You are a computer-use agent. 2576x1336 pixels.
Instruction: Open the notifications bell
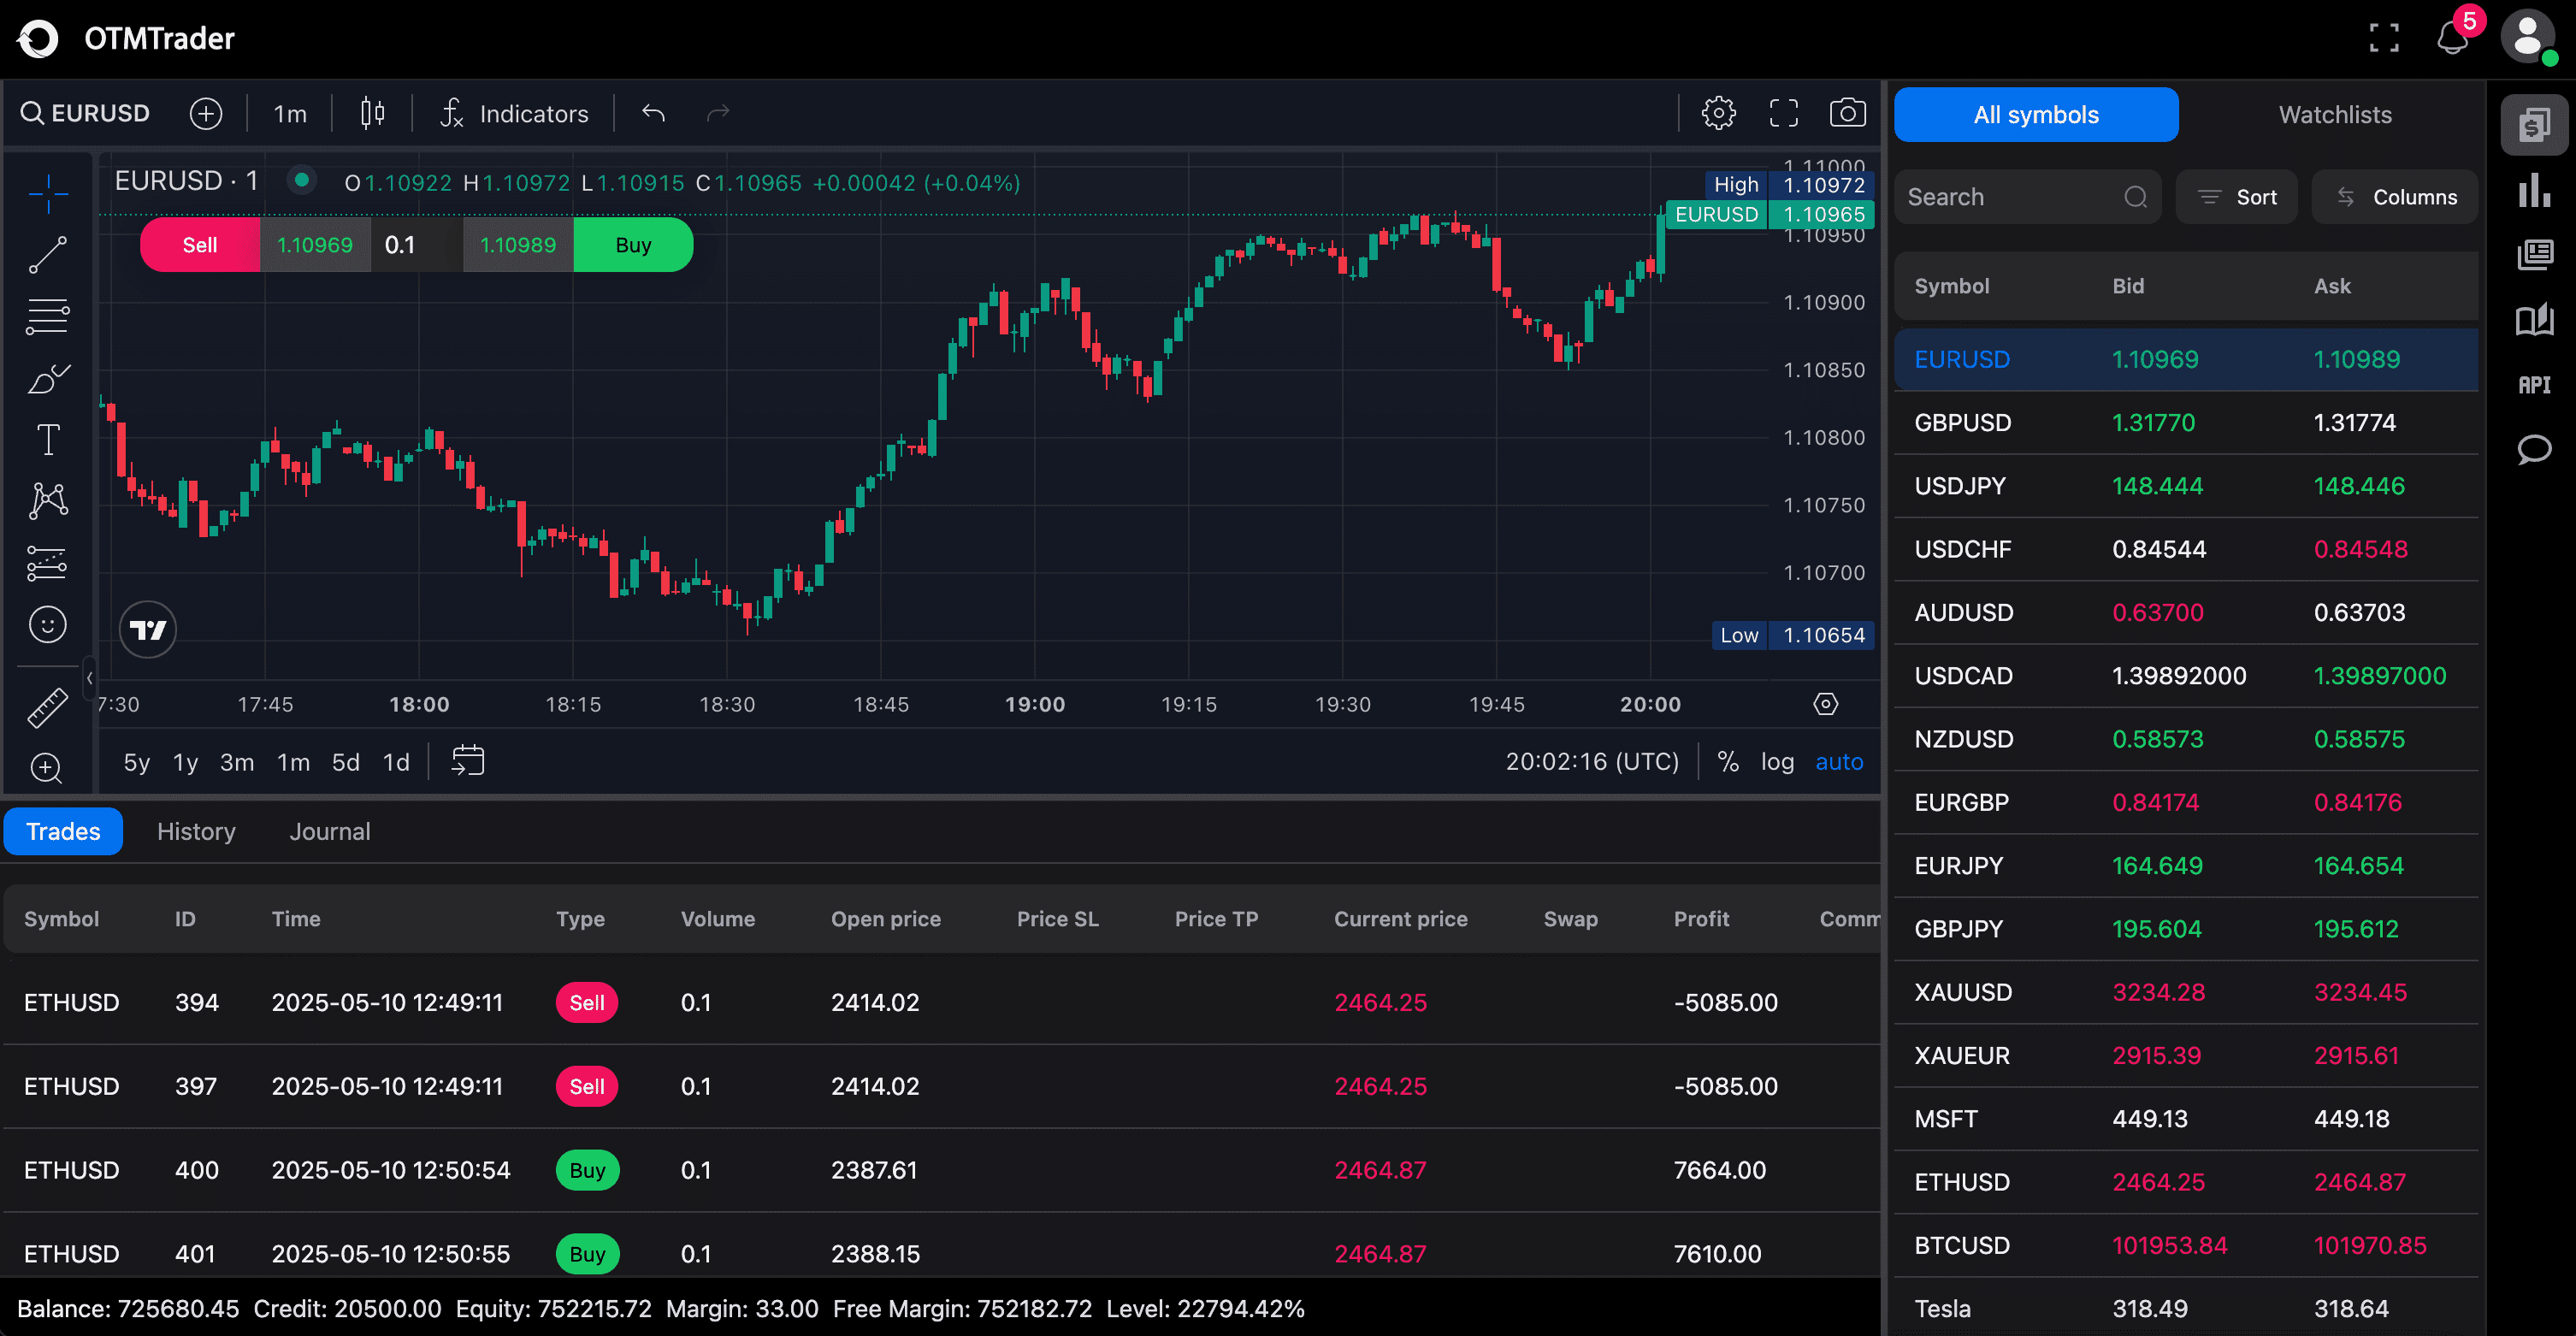pos(2451,38)
